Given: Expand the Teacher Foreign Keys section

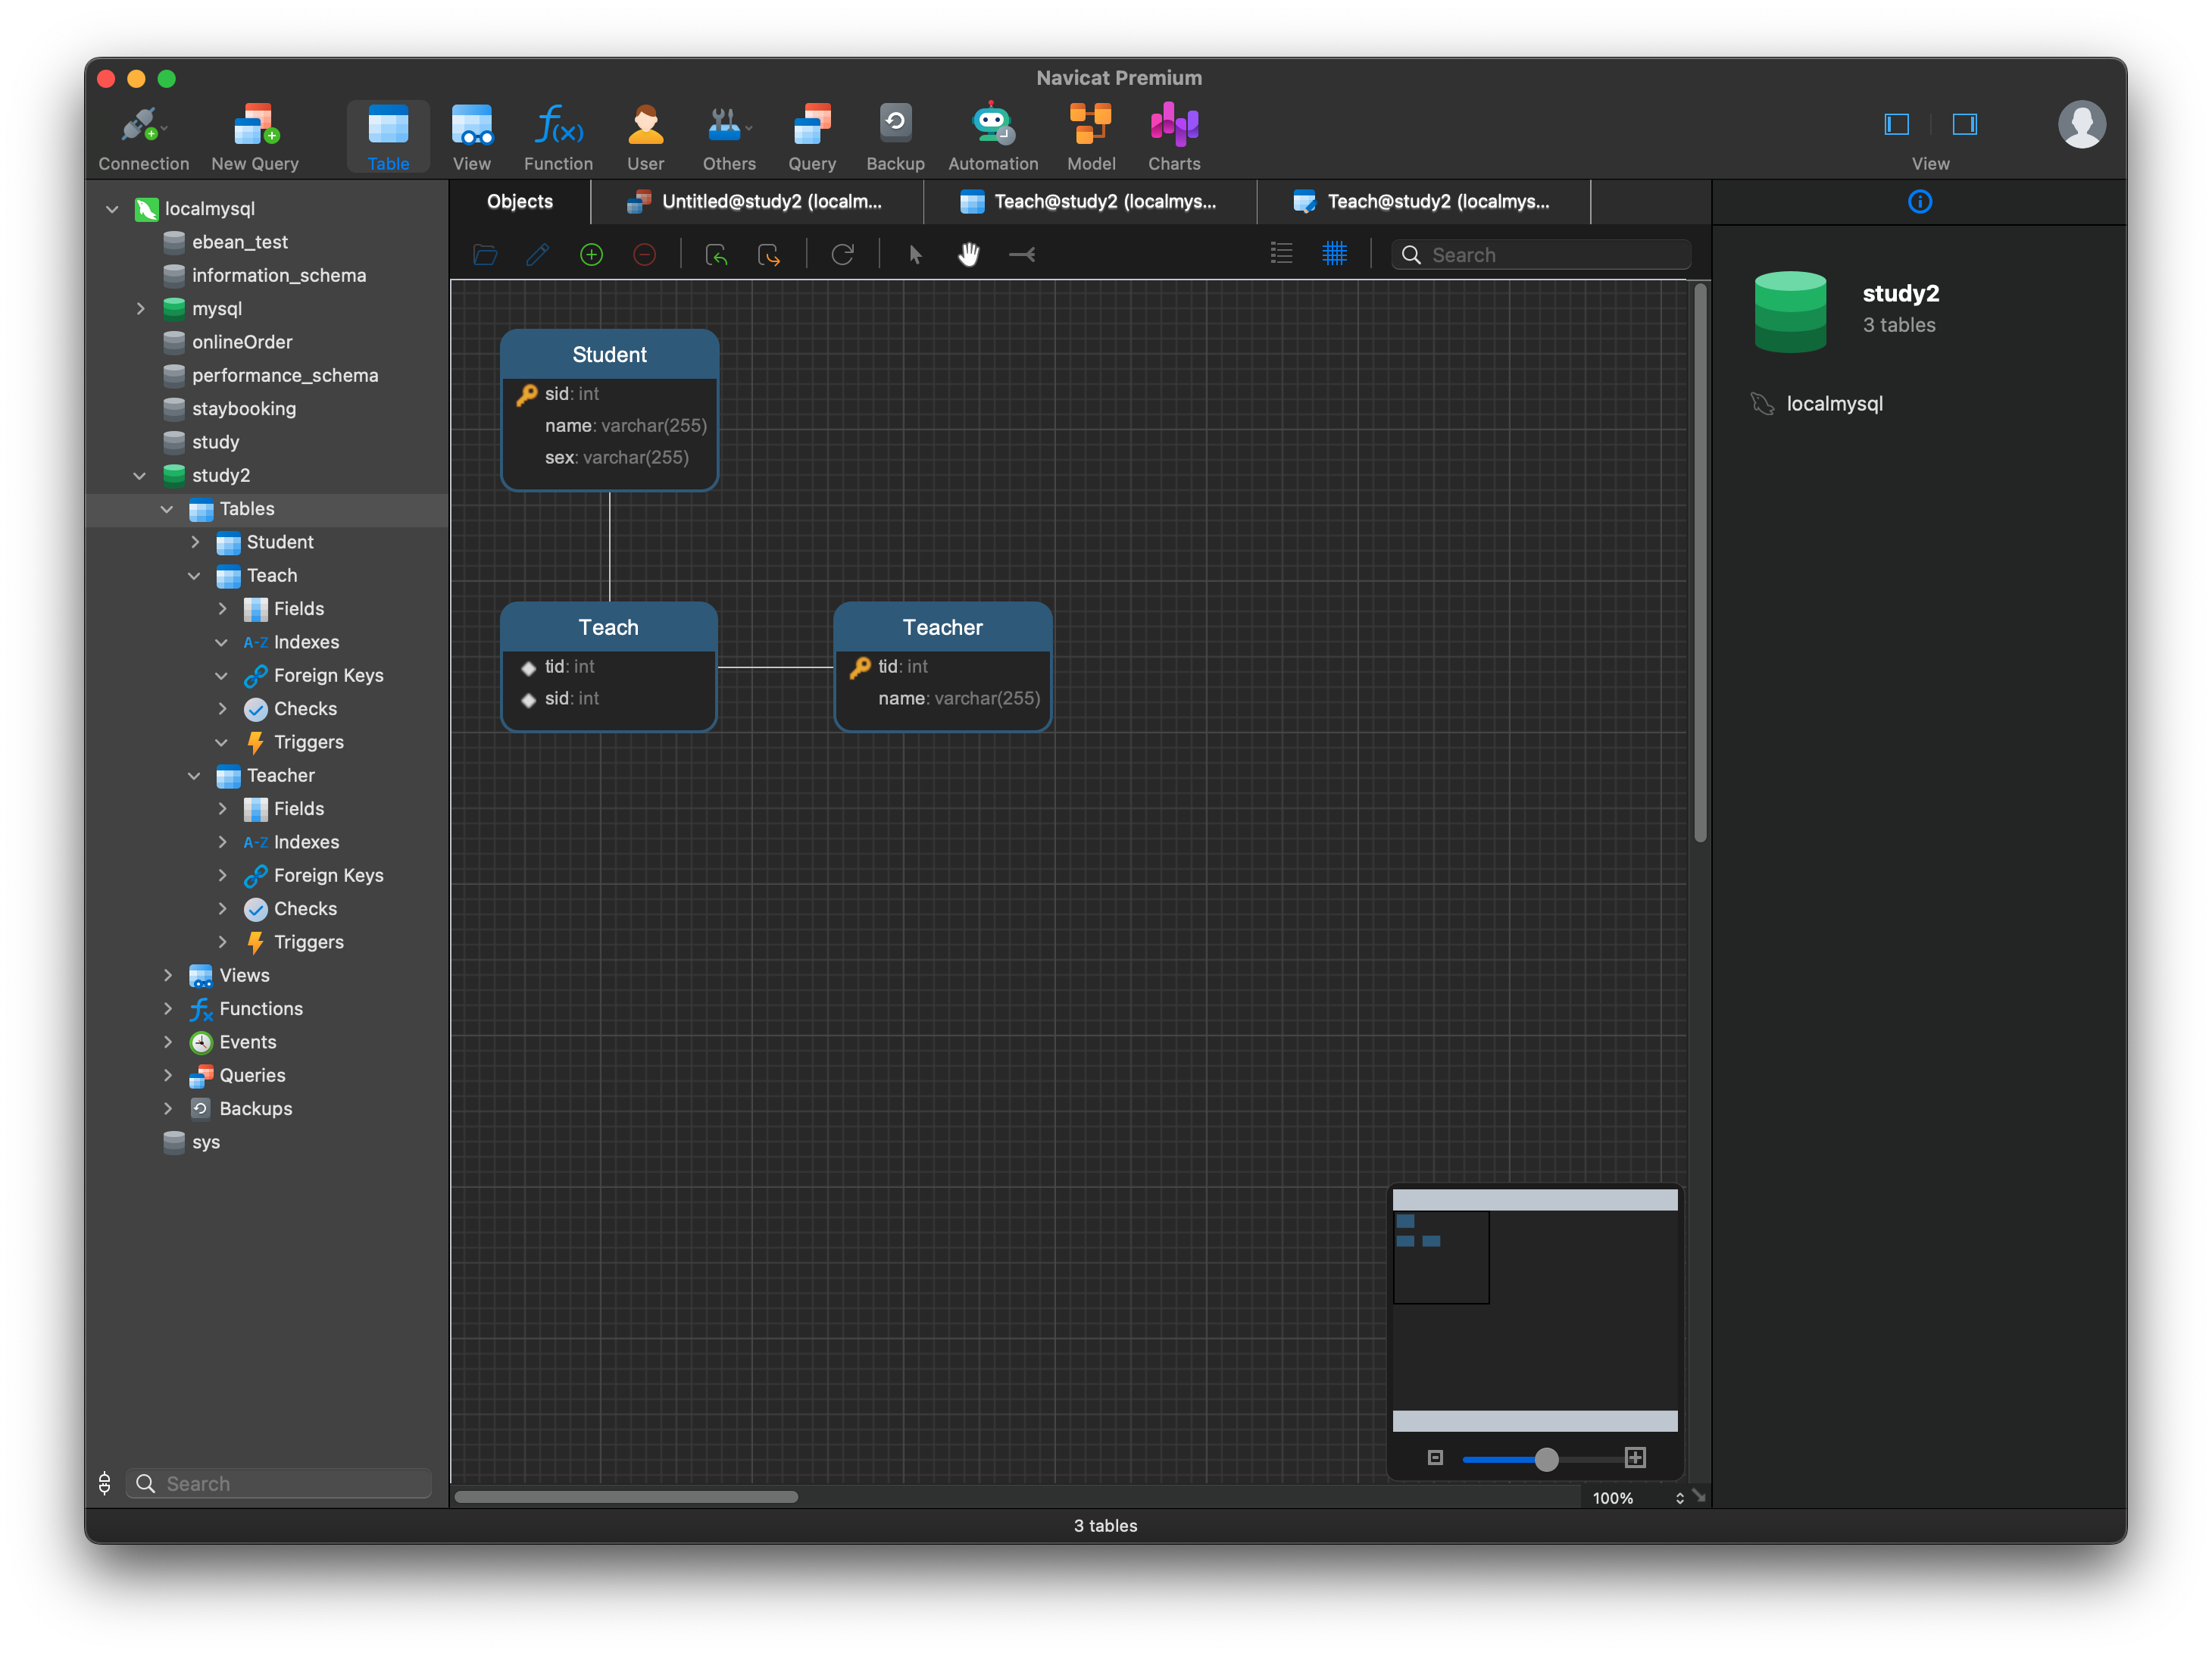Looking at the screenshot, I should tap(221, 875).
